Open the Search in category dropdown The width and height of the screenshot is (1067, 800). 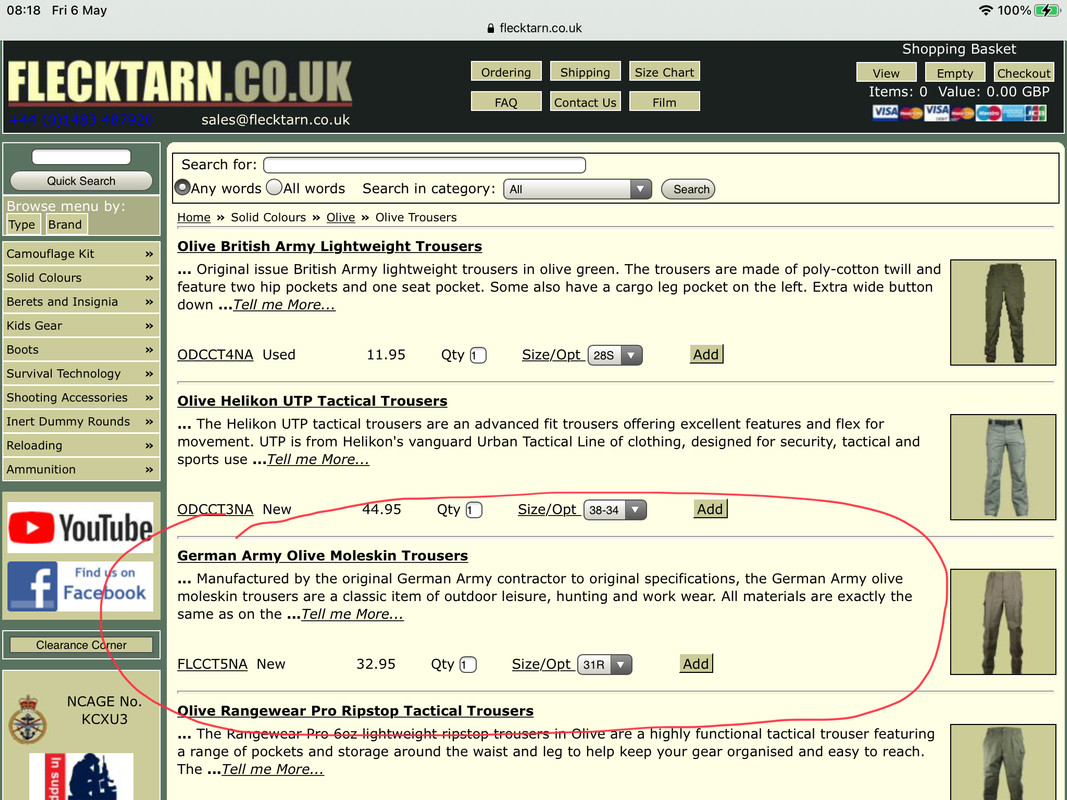click(577, 189)
